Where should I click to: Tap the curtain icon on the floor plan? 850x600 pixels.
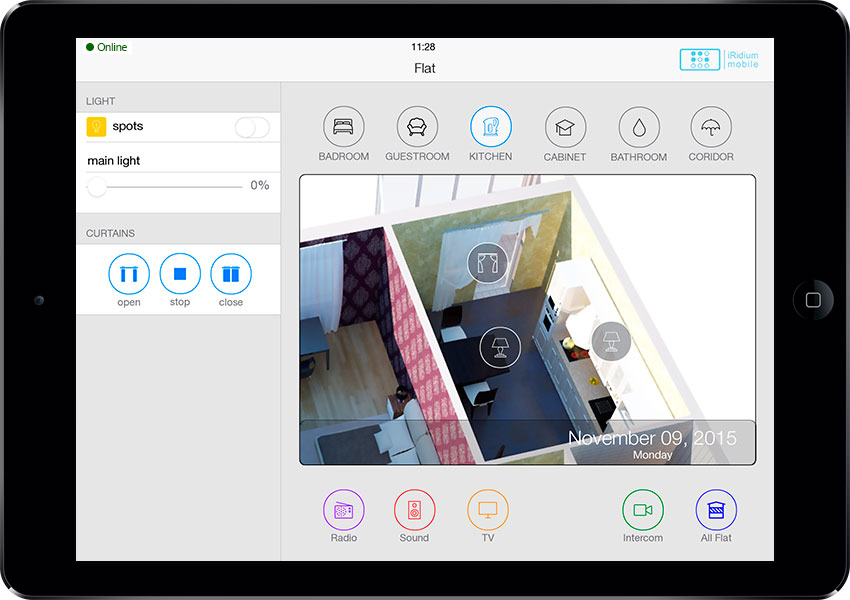(487, 263)
